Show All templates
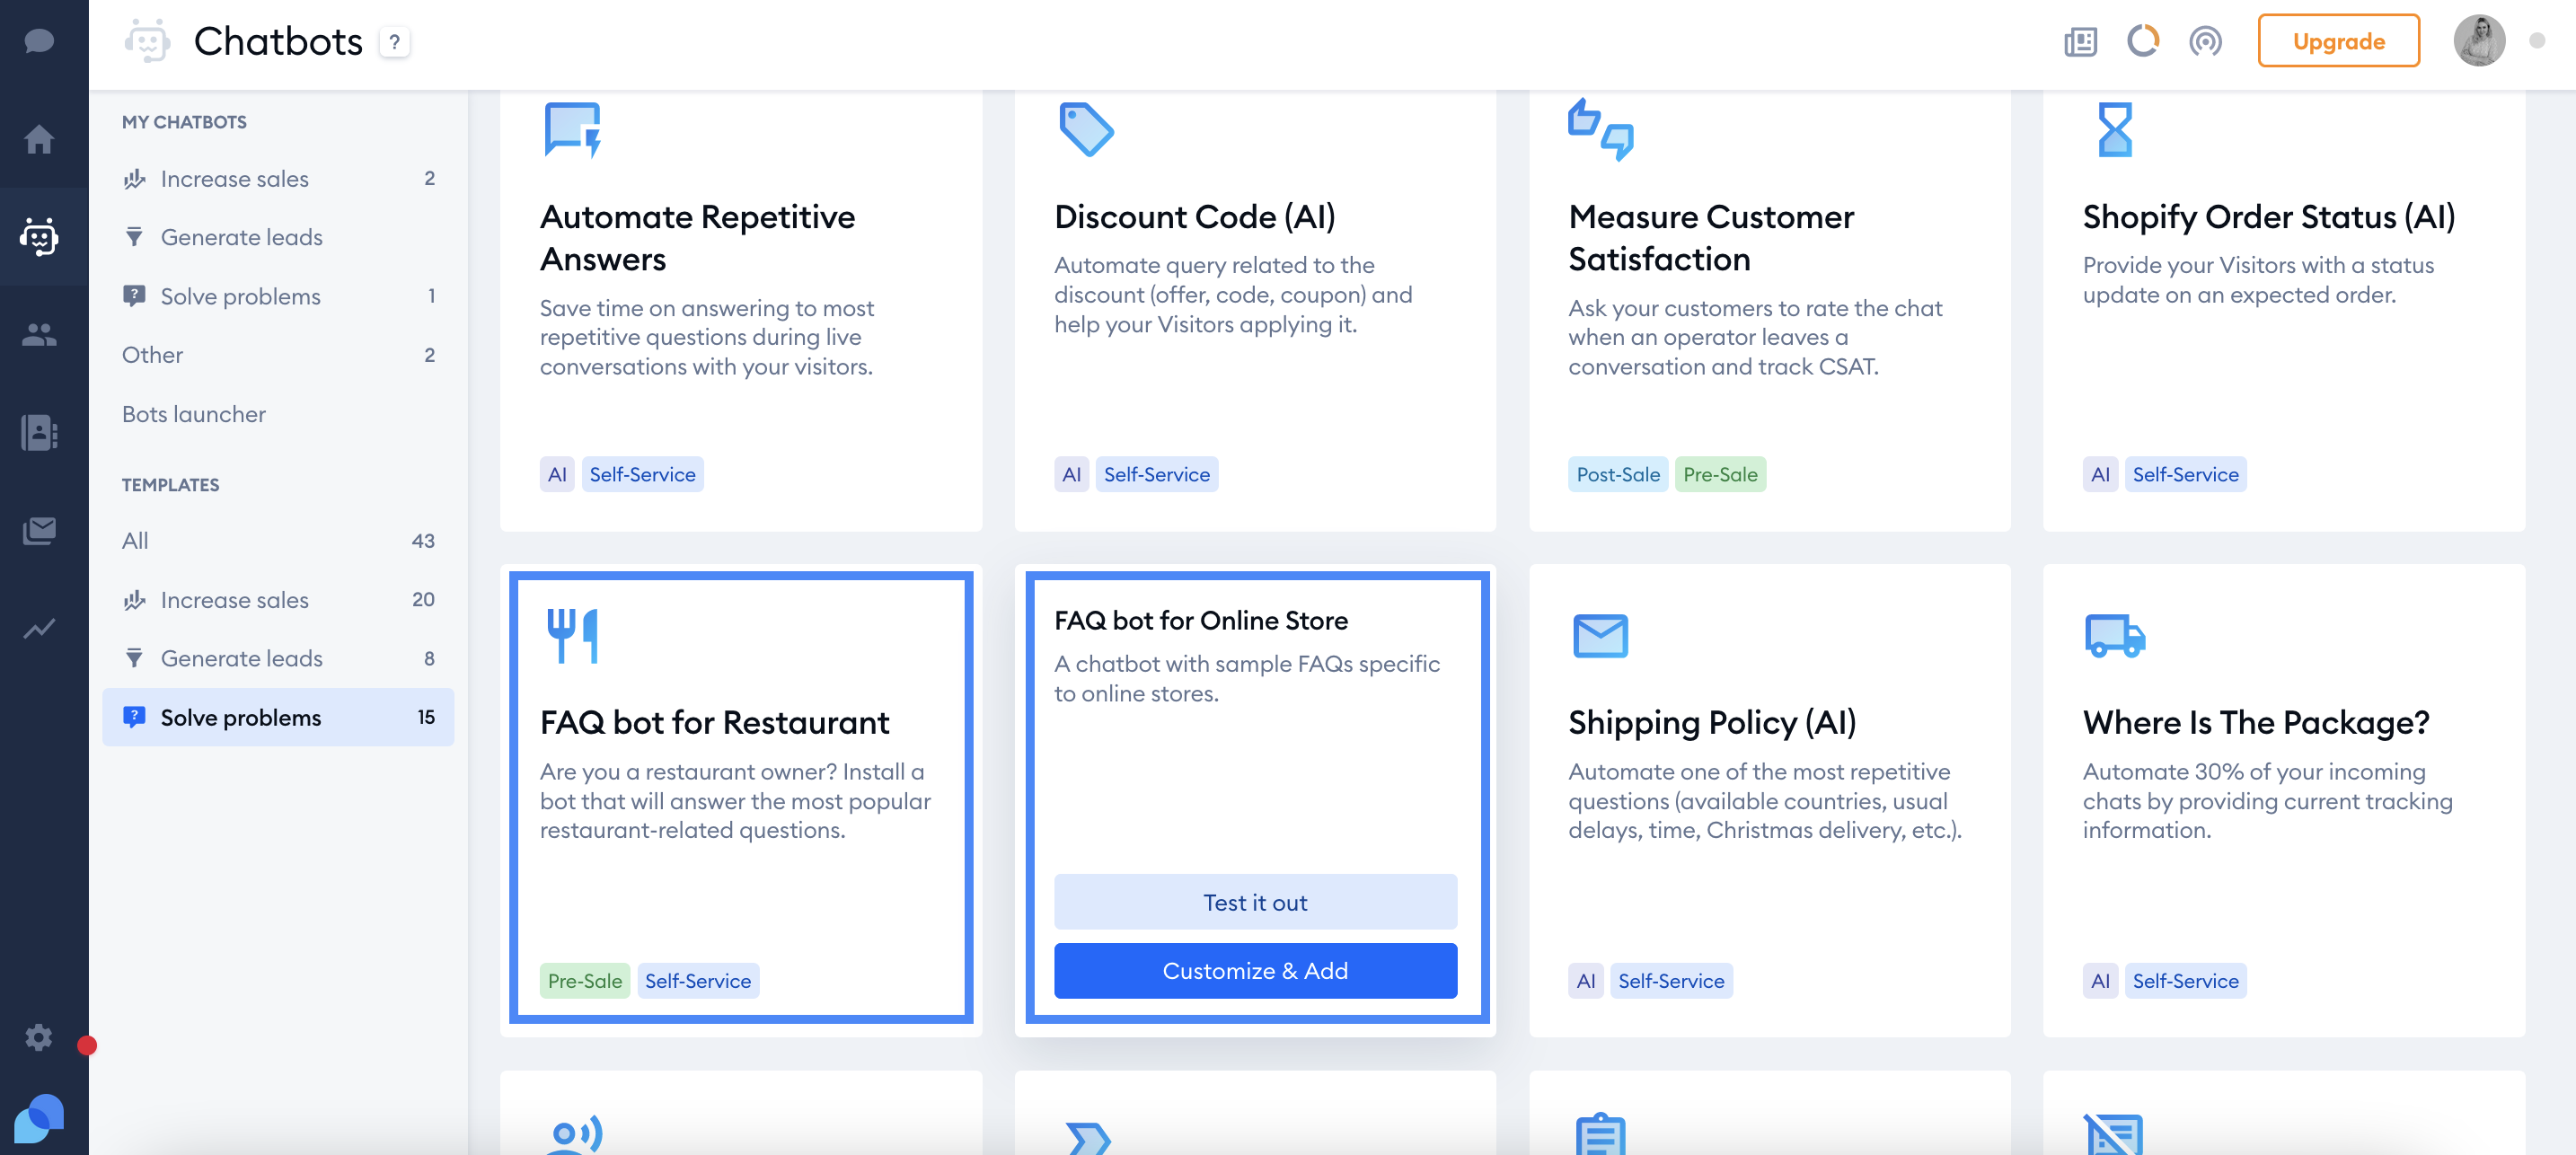The image size is (2576, 1155). 278,541
